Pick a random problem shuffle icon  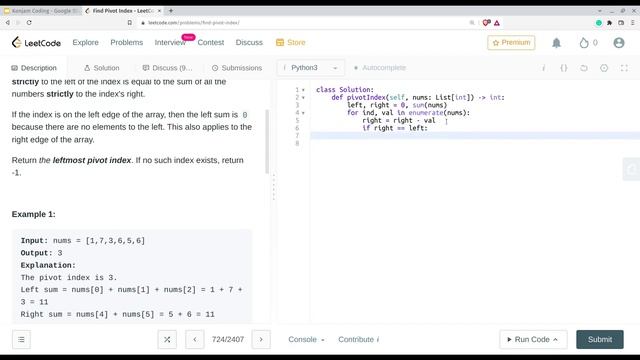[x=167, y=339]
